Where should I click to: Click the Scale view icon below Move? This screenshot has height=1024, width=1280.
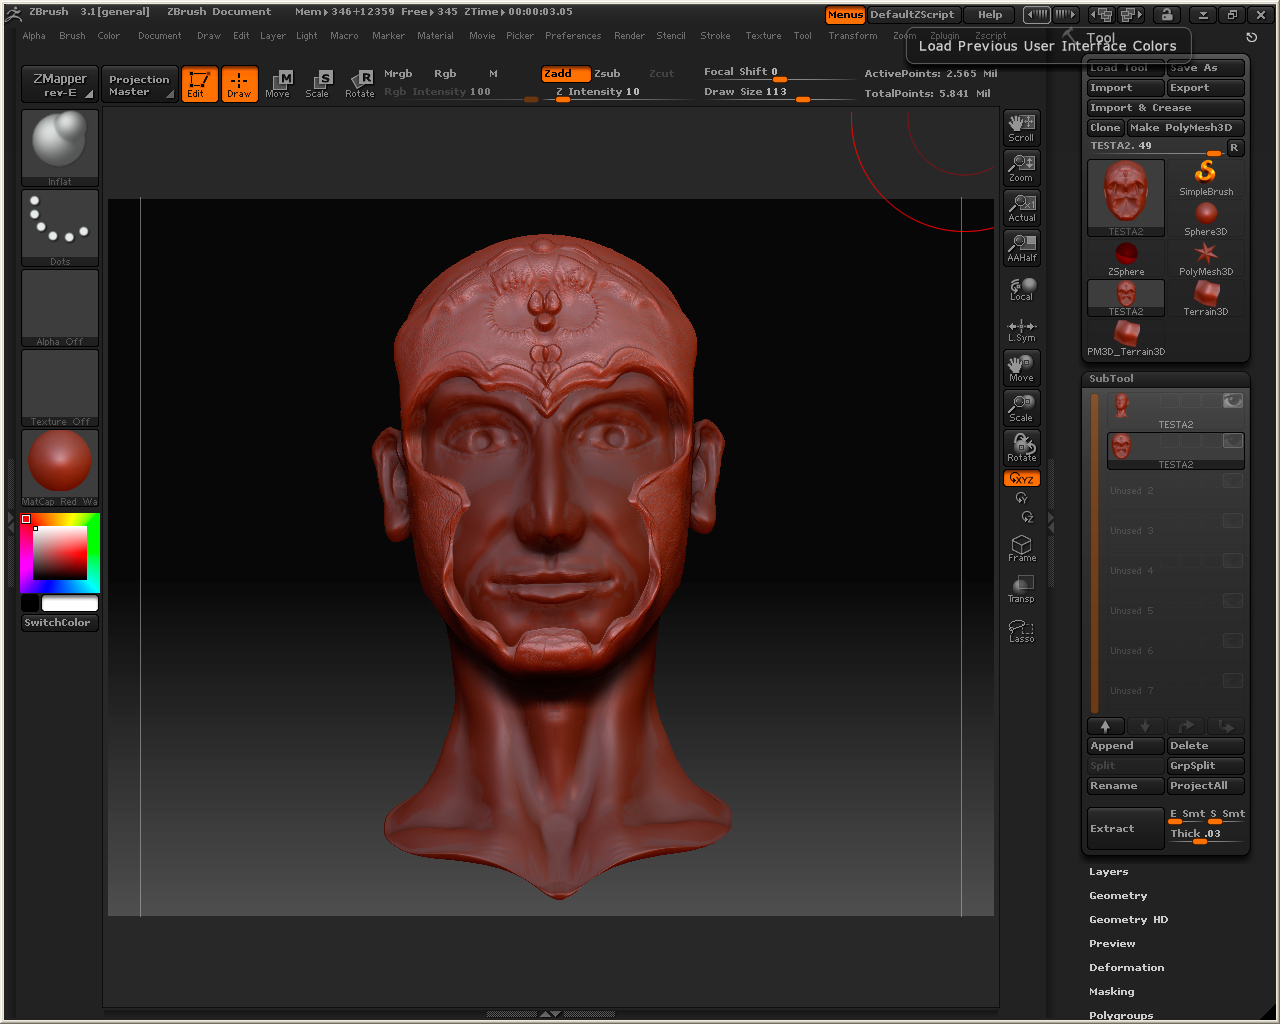pos(1021,408)
